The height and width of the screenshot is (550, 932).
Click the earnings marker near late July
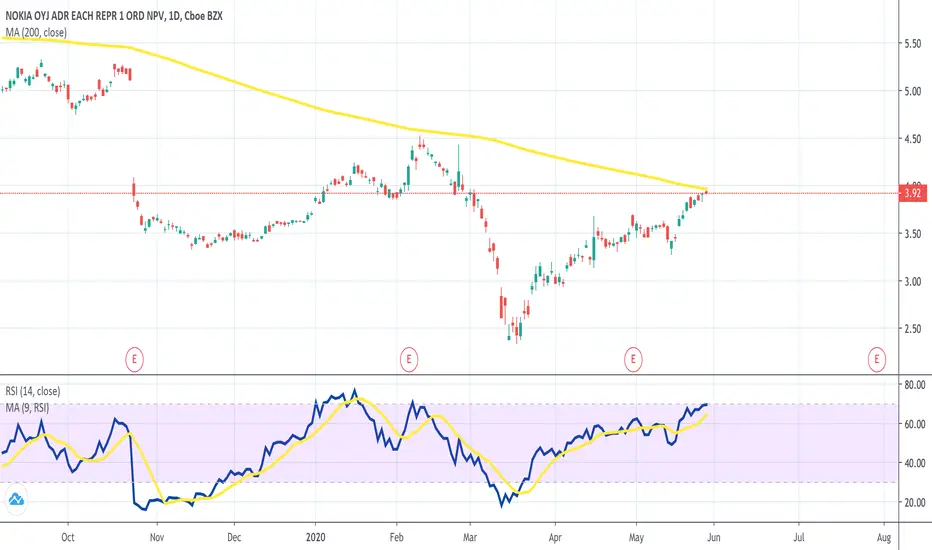[877, 359]
